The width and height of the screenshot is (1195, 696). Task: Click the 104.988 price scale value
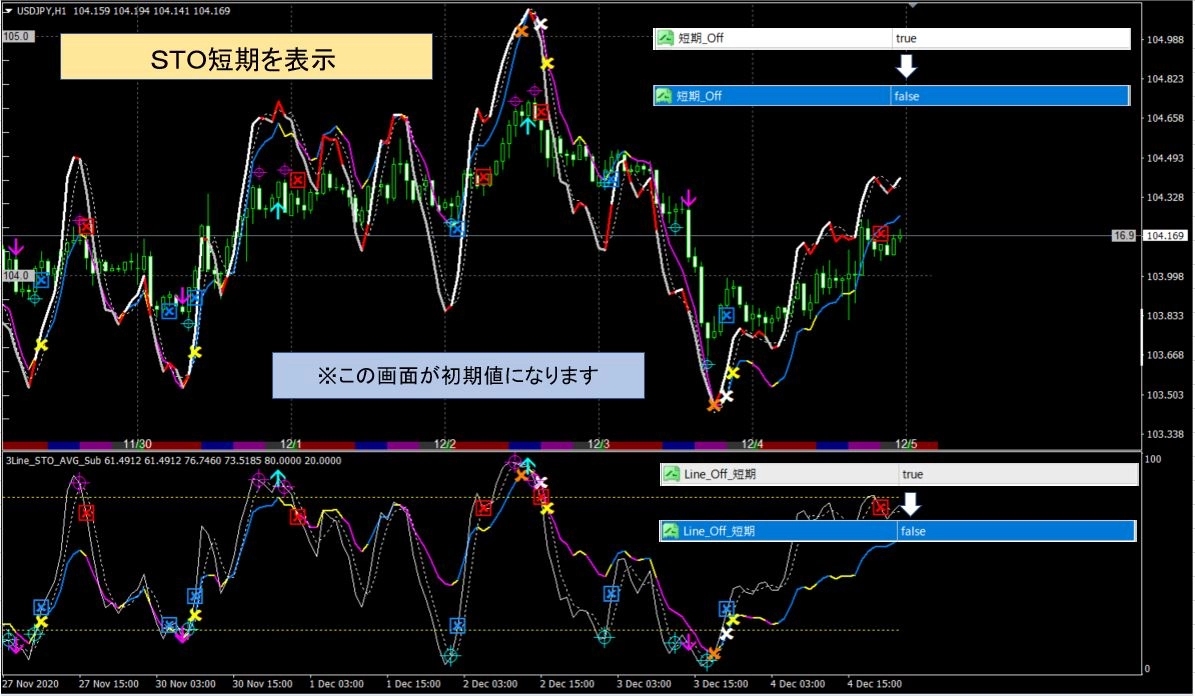1165,40
